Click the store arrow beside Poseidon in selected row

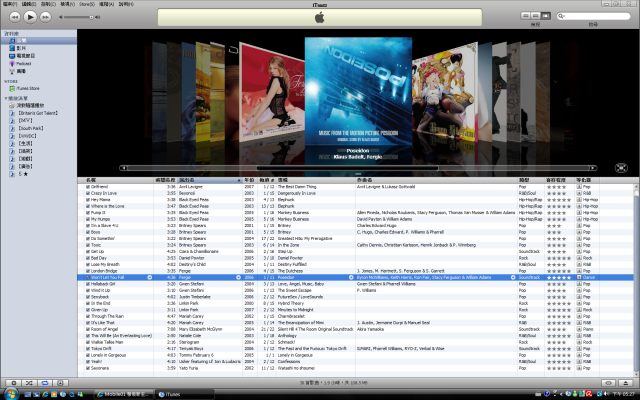[351, 277]
